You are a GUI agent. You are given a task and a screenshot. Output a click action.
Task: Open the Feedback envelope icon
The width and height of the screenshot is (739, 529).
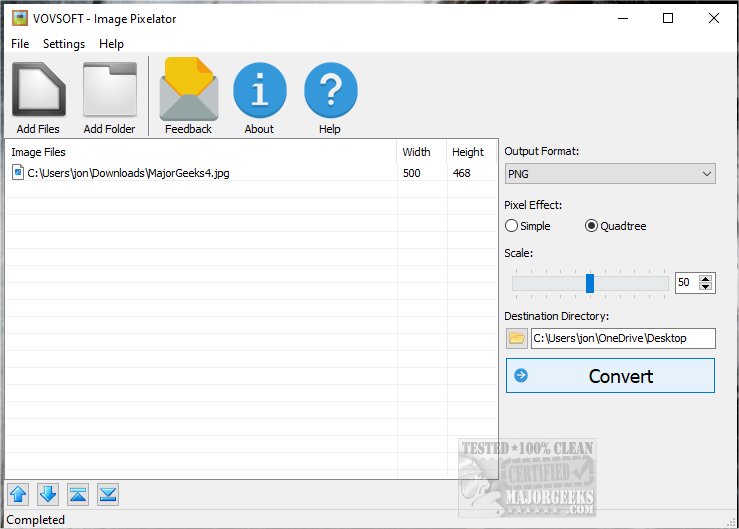coord(189,89)
